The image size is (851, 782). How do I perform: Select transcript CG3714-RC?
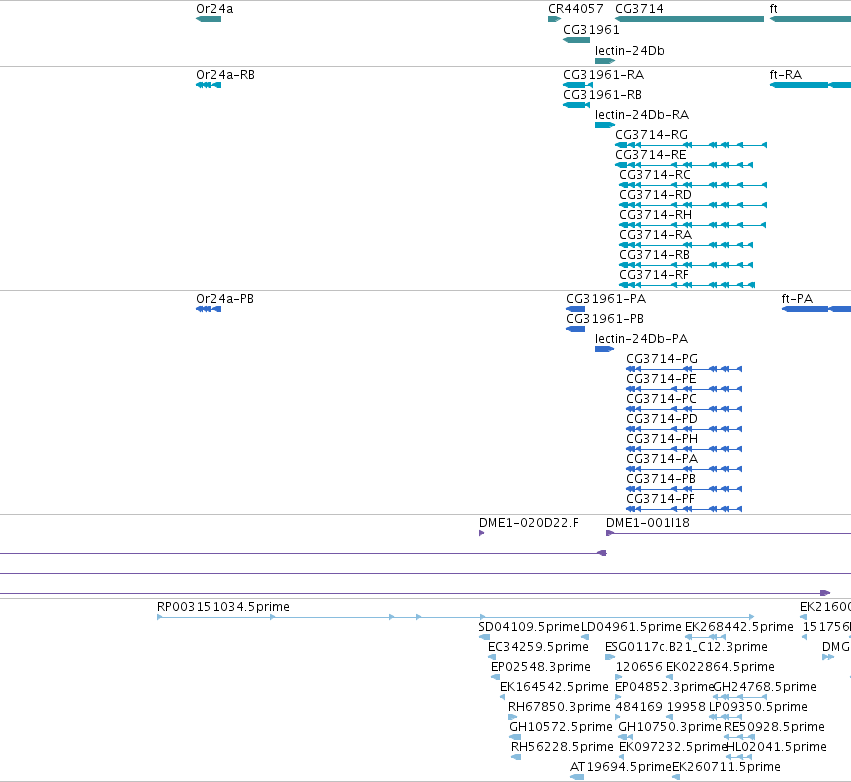pos(693,185)
